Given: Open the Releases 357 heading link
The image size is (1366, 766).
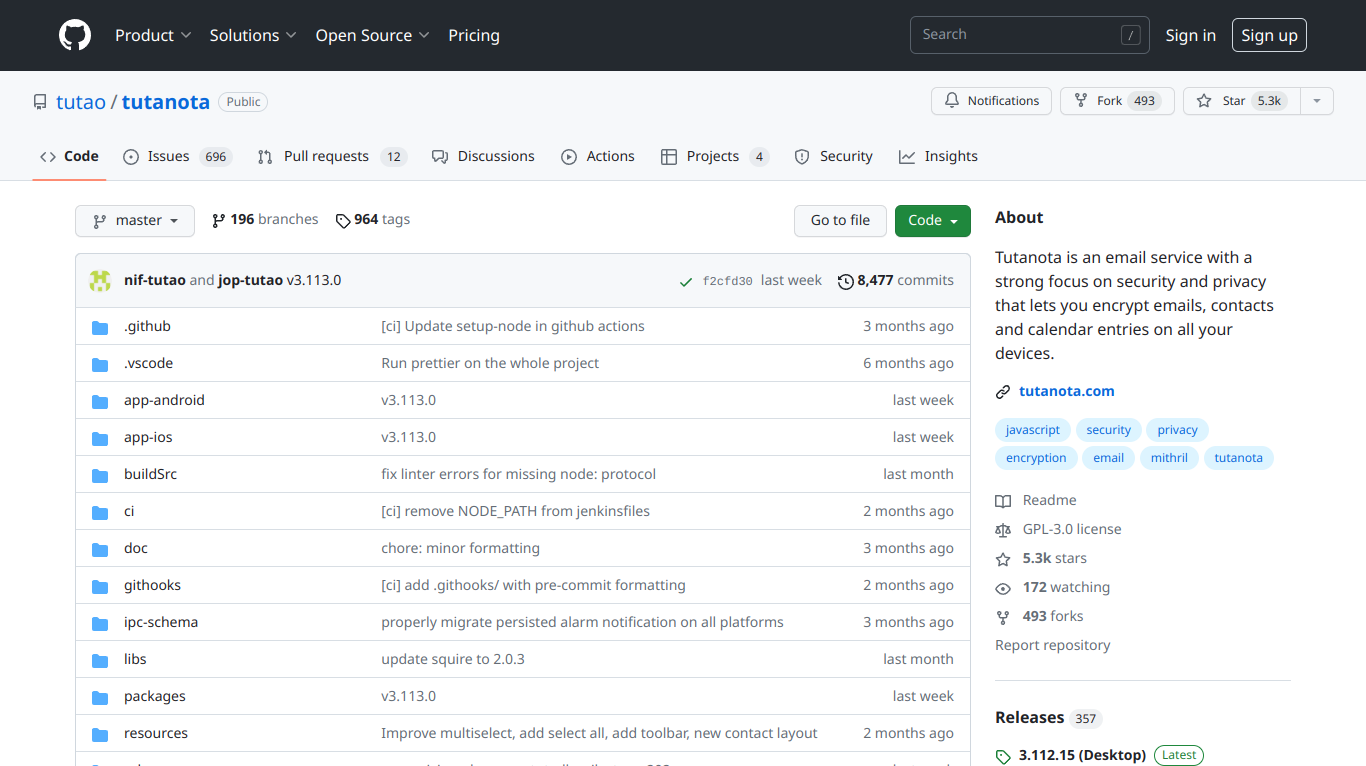Looking at the screenshot, I should [1048, 717].
